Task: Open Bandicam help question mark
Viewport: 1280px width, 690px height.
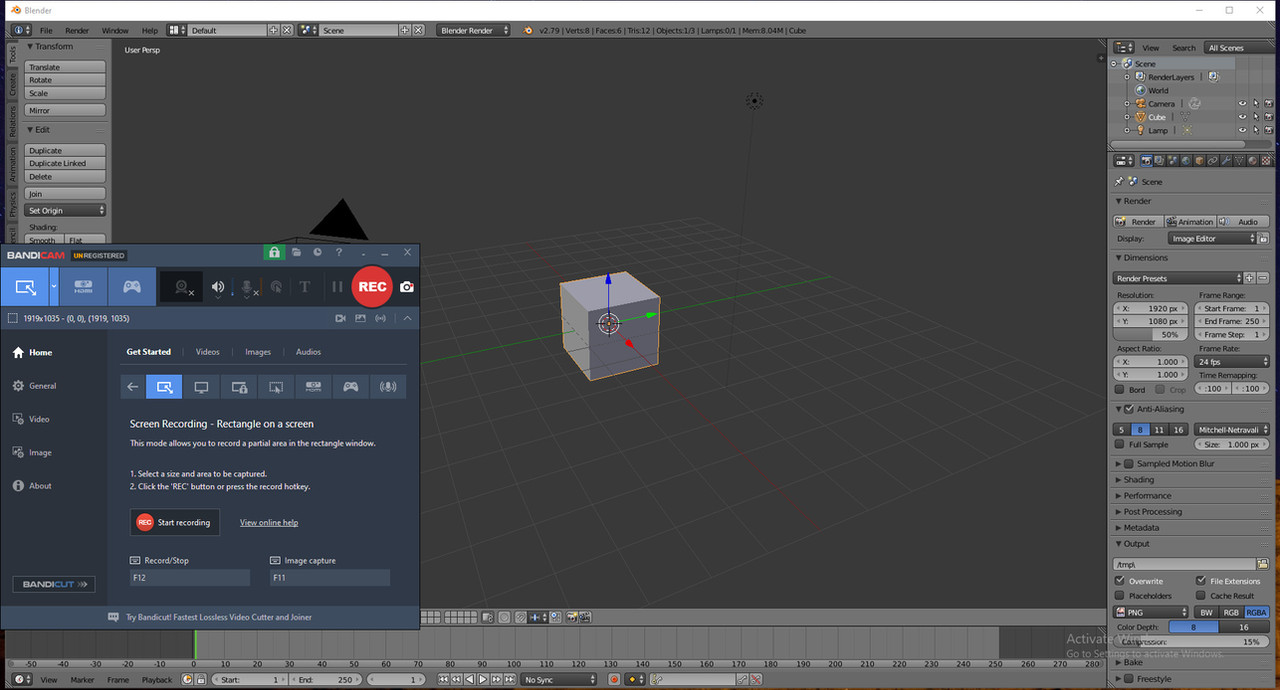Action: click(339, 253)
